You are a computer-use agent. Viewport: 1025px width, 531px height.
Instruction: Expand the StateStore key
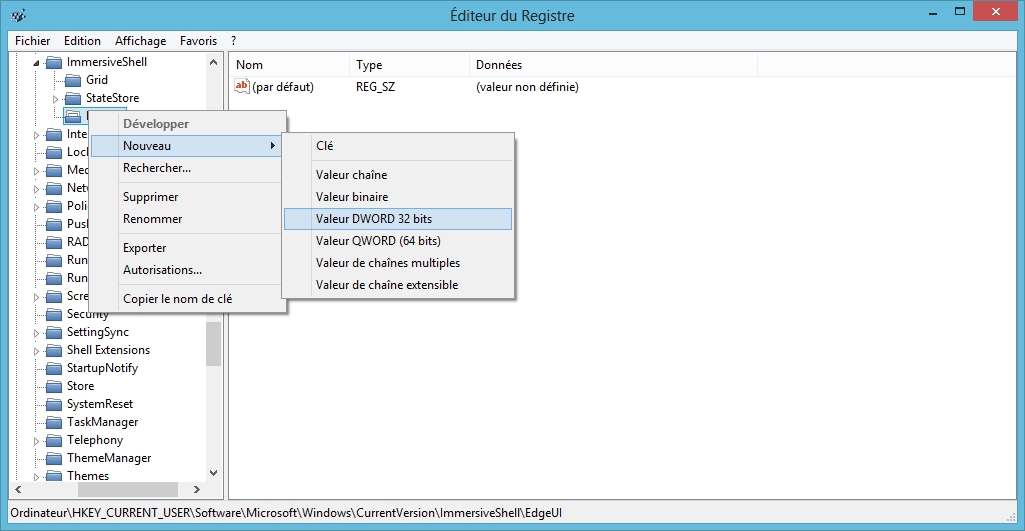[x=56, y=99]
